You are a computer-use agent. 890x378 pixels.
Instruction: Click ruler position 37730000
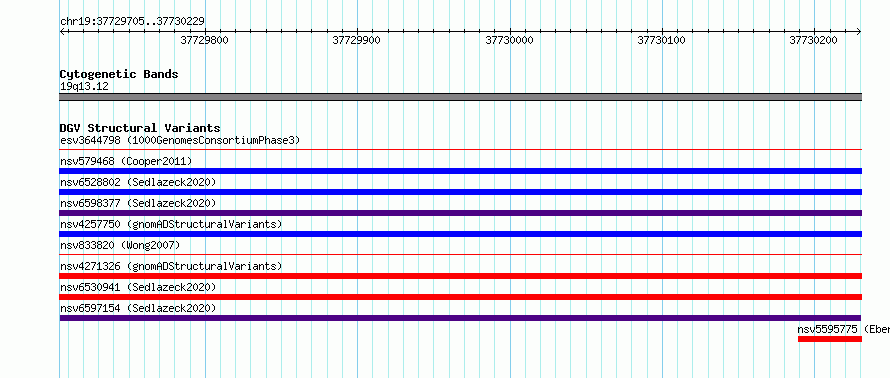pos(509,40)
